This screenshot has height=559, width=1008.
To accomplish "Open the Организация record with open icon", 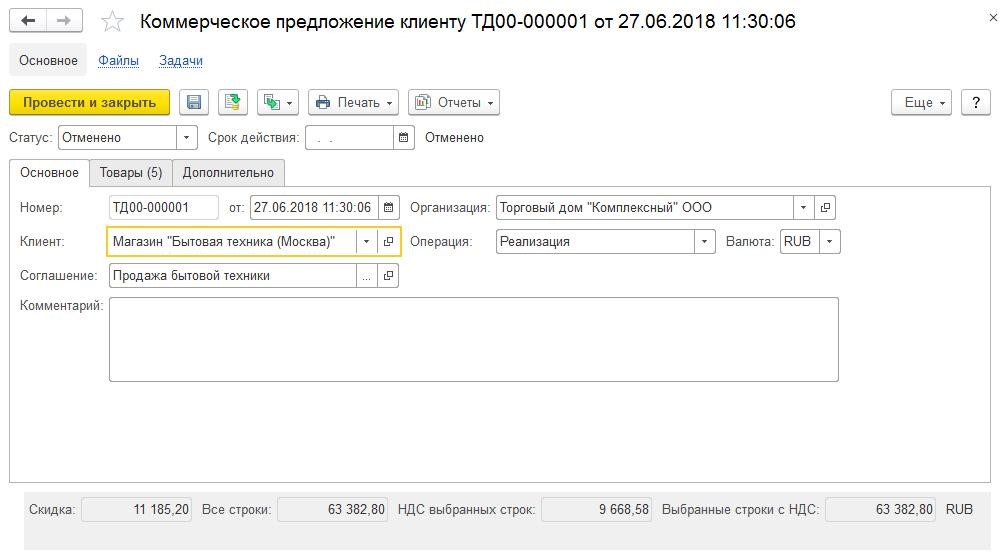I will [825, 208].
